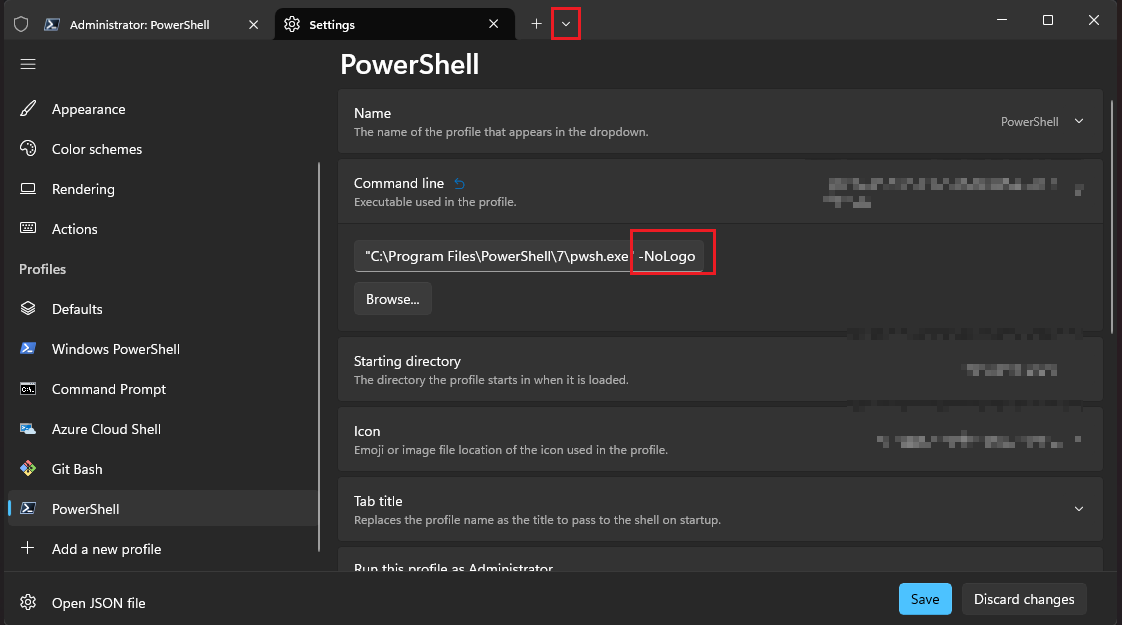Click the gear icon beside Open JSON file
Viewport: 1122px width, 625px height.
(x=28, y=603)
